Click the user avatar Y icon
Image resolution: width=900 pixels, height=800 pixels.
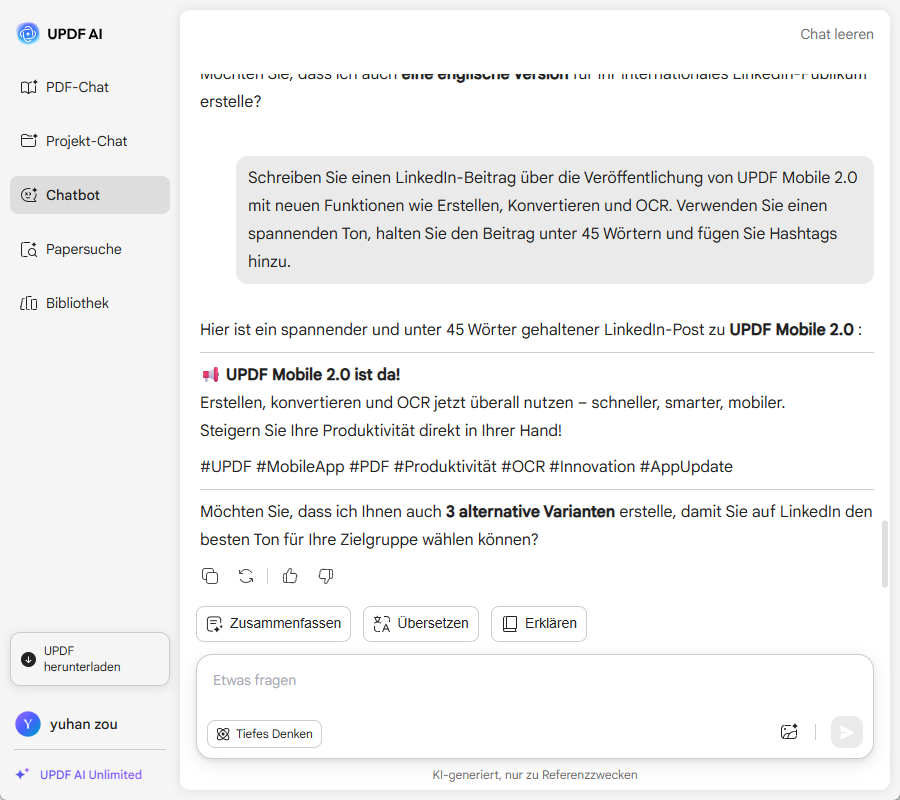[28, 724]
